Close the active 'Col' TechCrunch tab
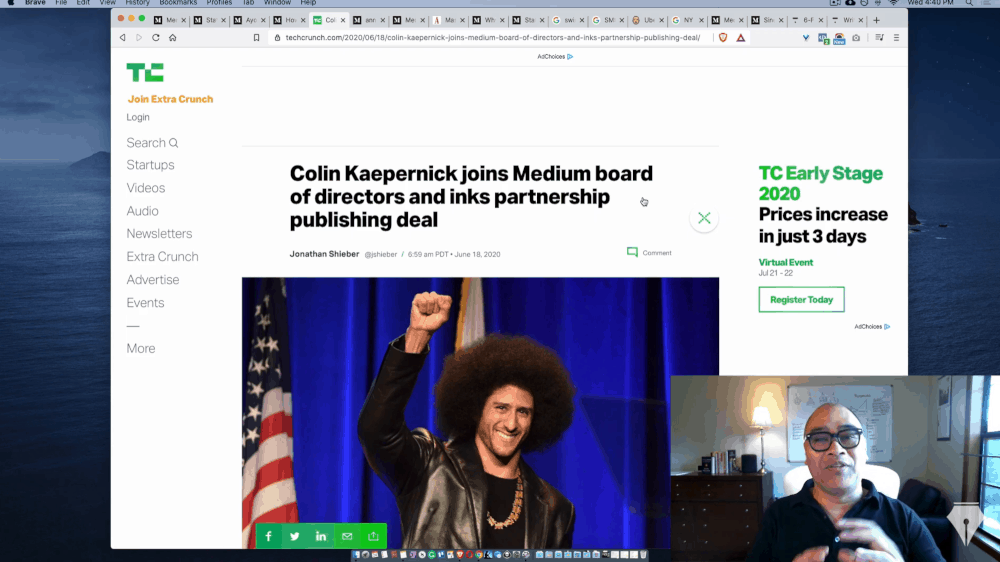The width and height of the screenshot is (1000, 562). click(343, 20)
